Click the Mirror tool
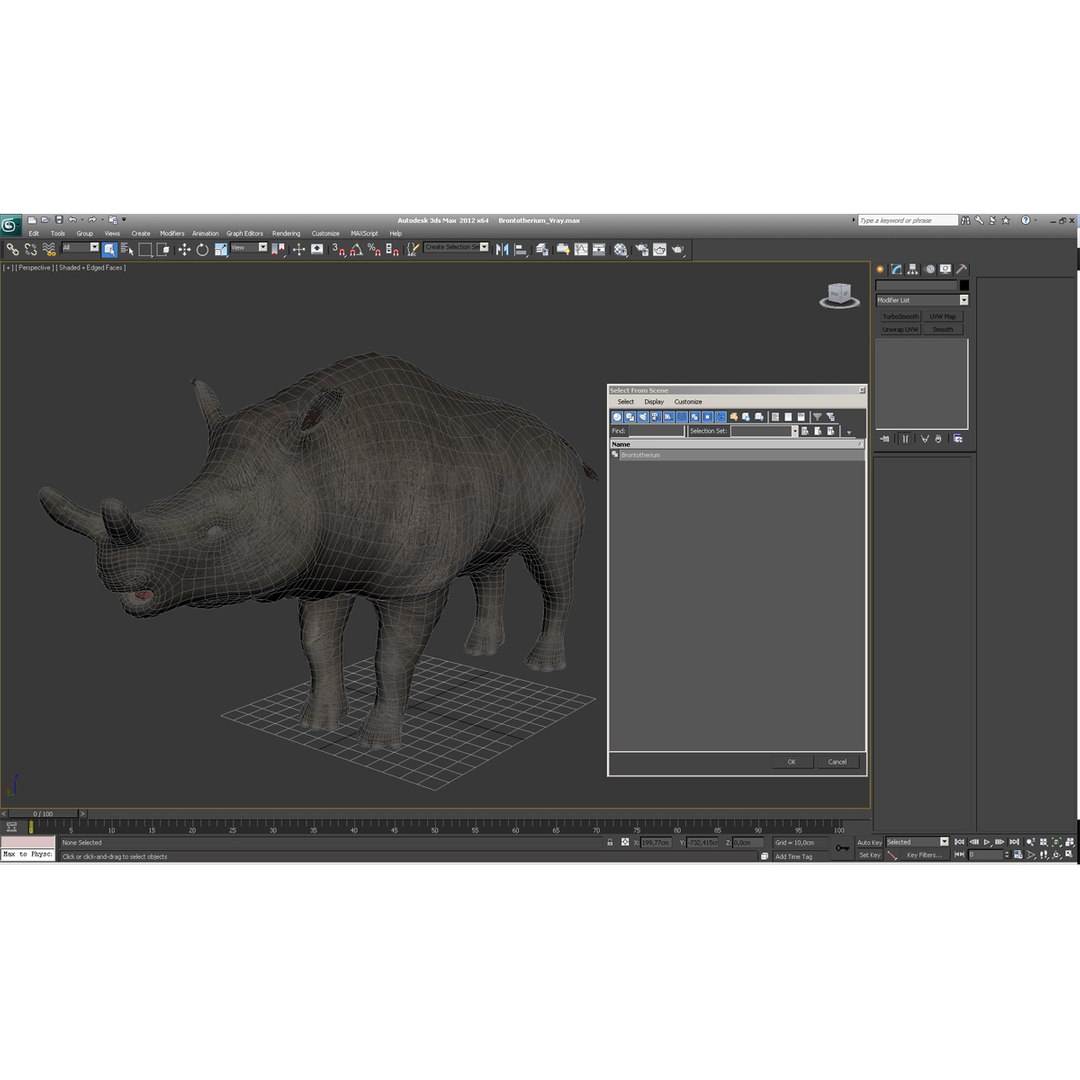1080x1080 pixels. click(x=502, y=249)
